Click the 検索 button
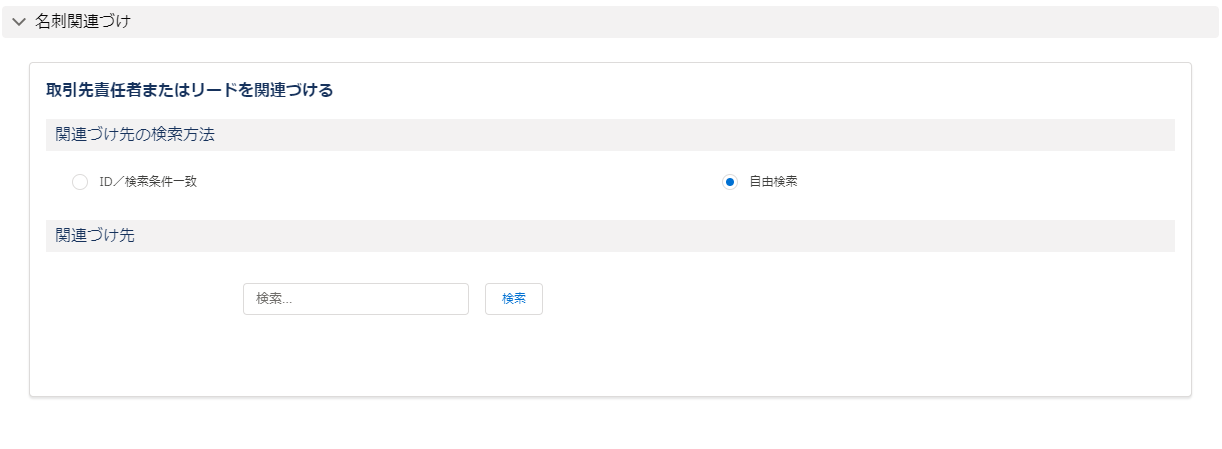 514,299
